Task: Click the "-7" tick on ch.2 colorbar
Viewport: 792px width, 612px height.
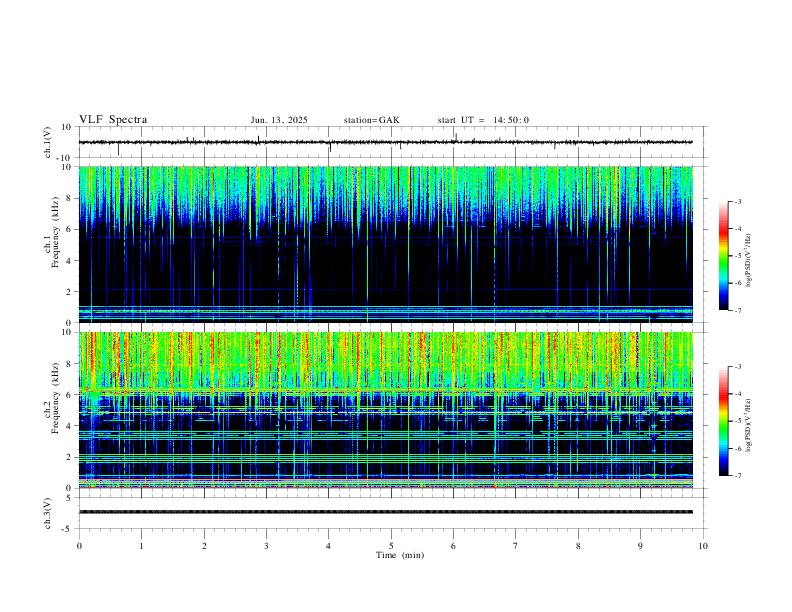Action: 738,476
